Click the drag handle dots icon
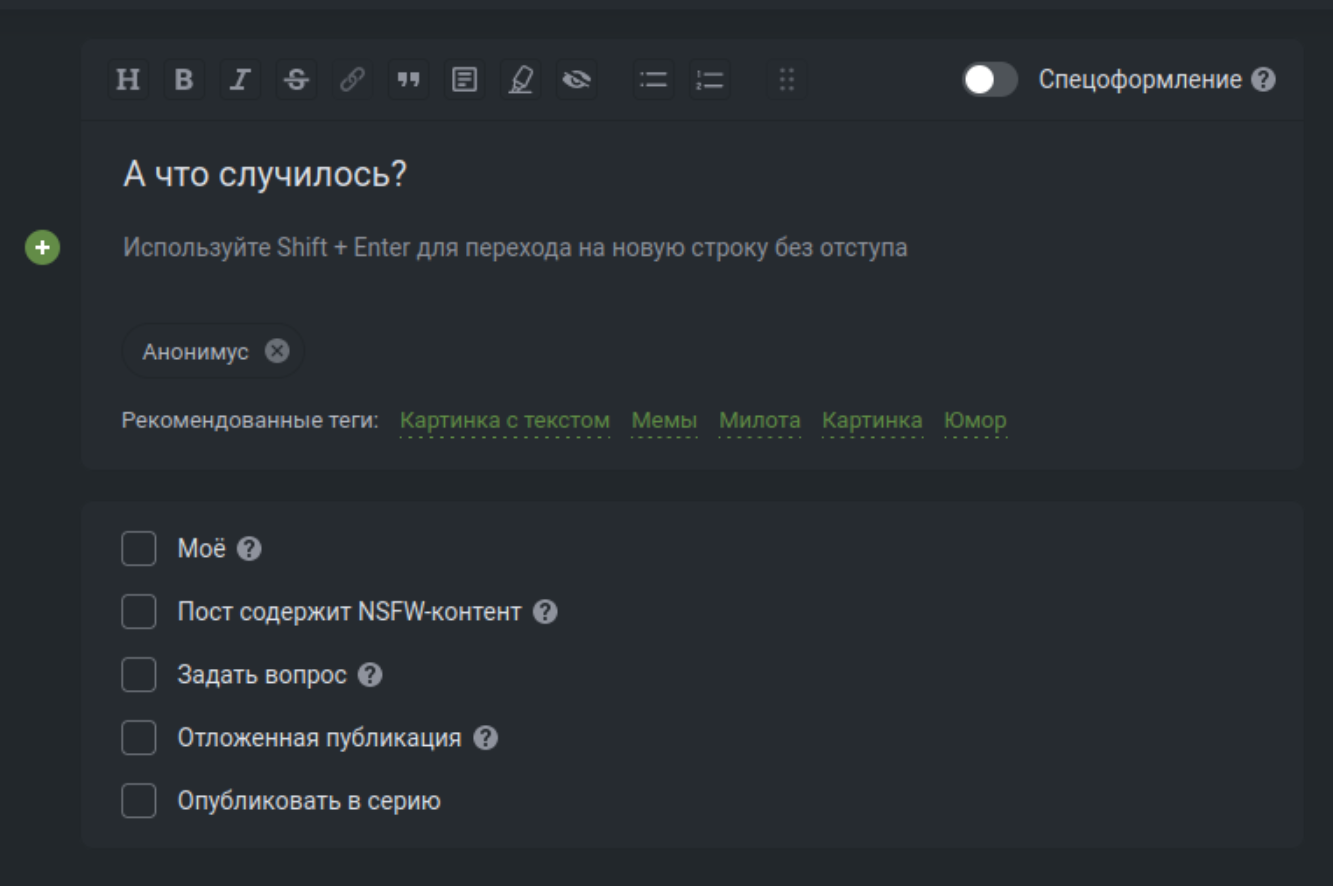Screen dimensions: 1333x886 (x=787, y=80)
